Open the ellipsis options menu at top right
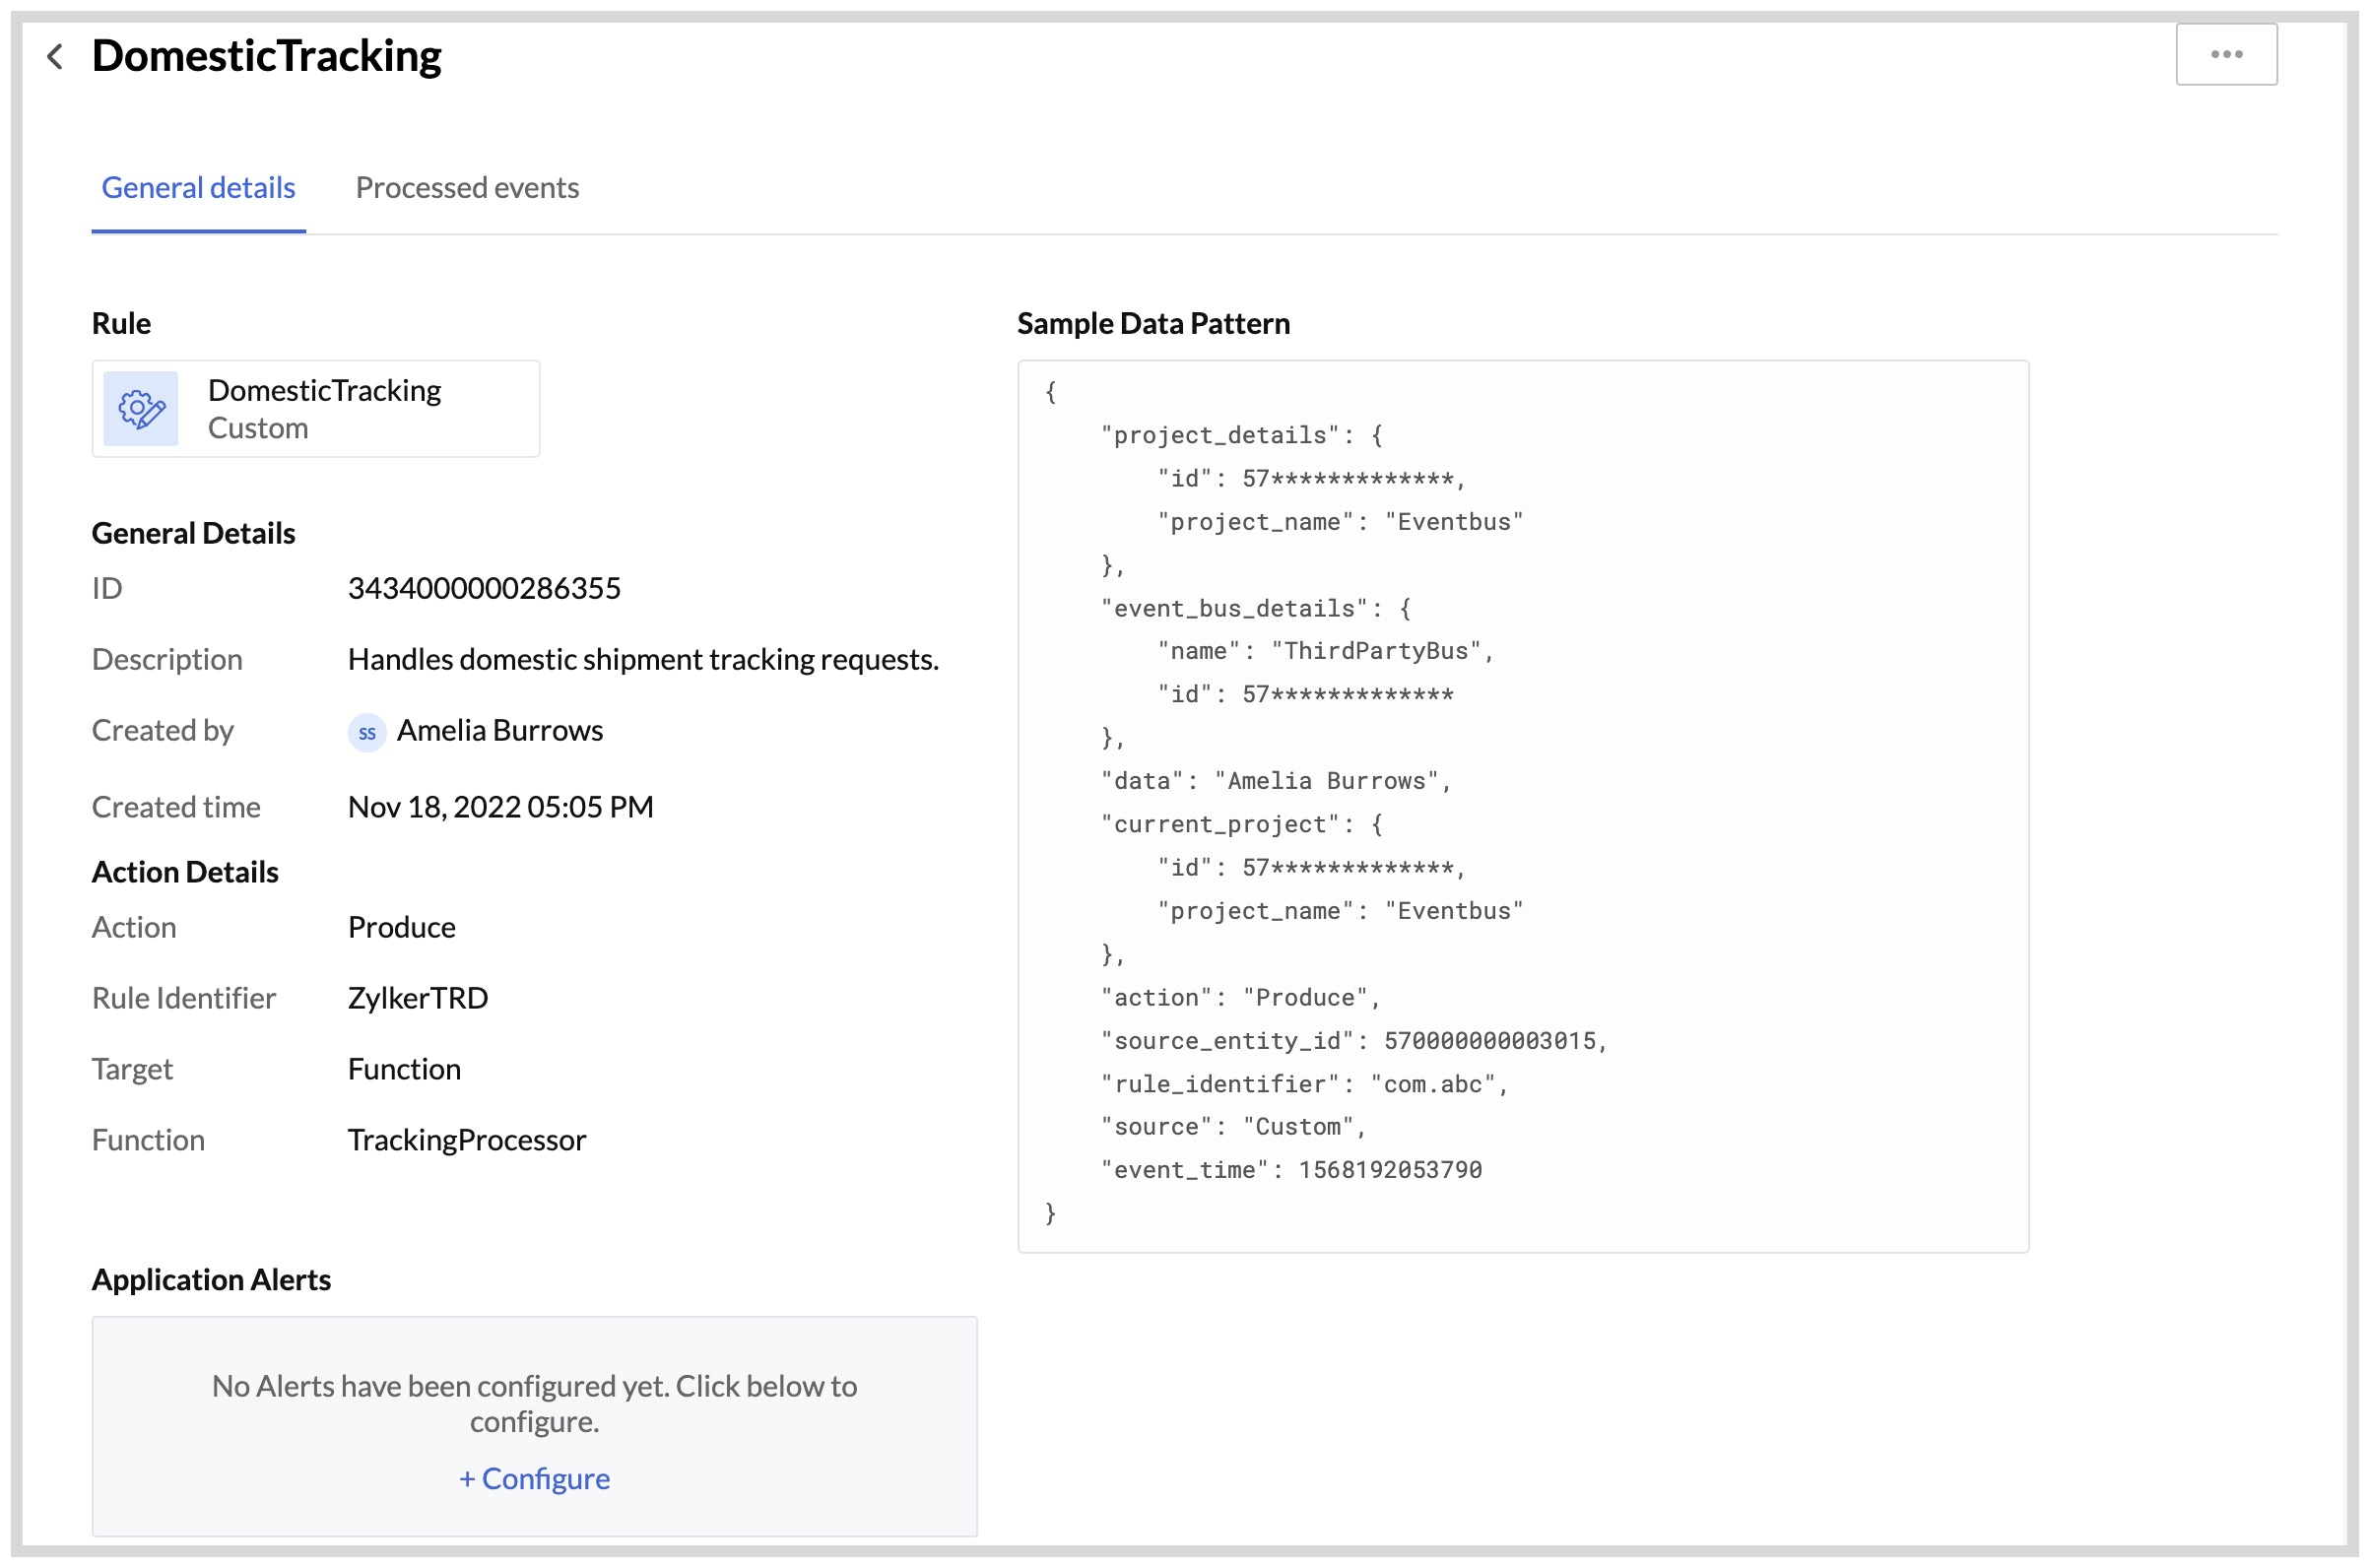Image resolution: width=2370 pixels, height=1568 pixels. (x=2225, y=54)
